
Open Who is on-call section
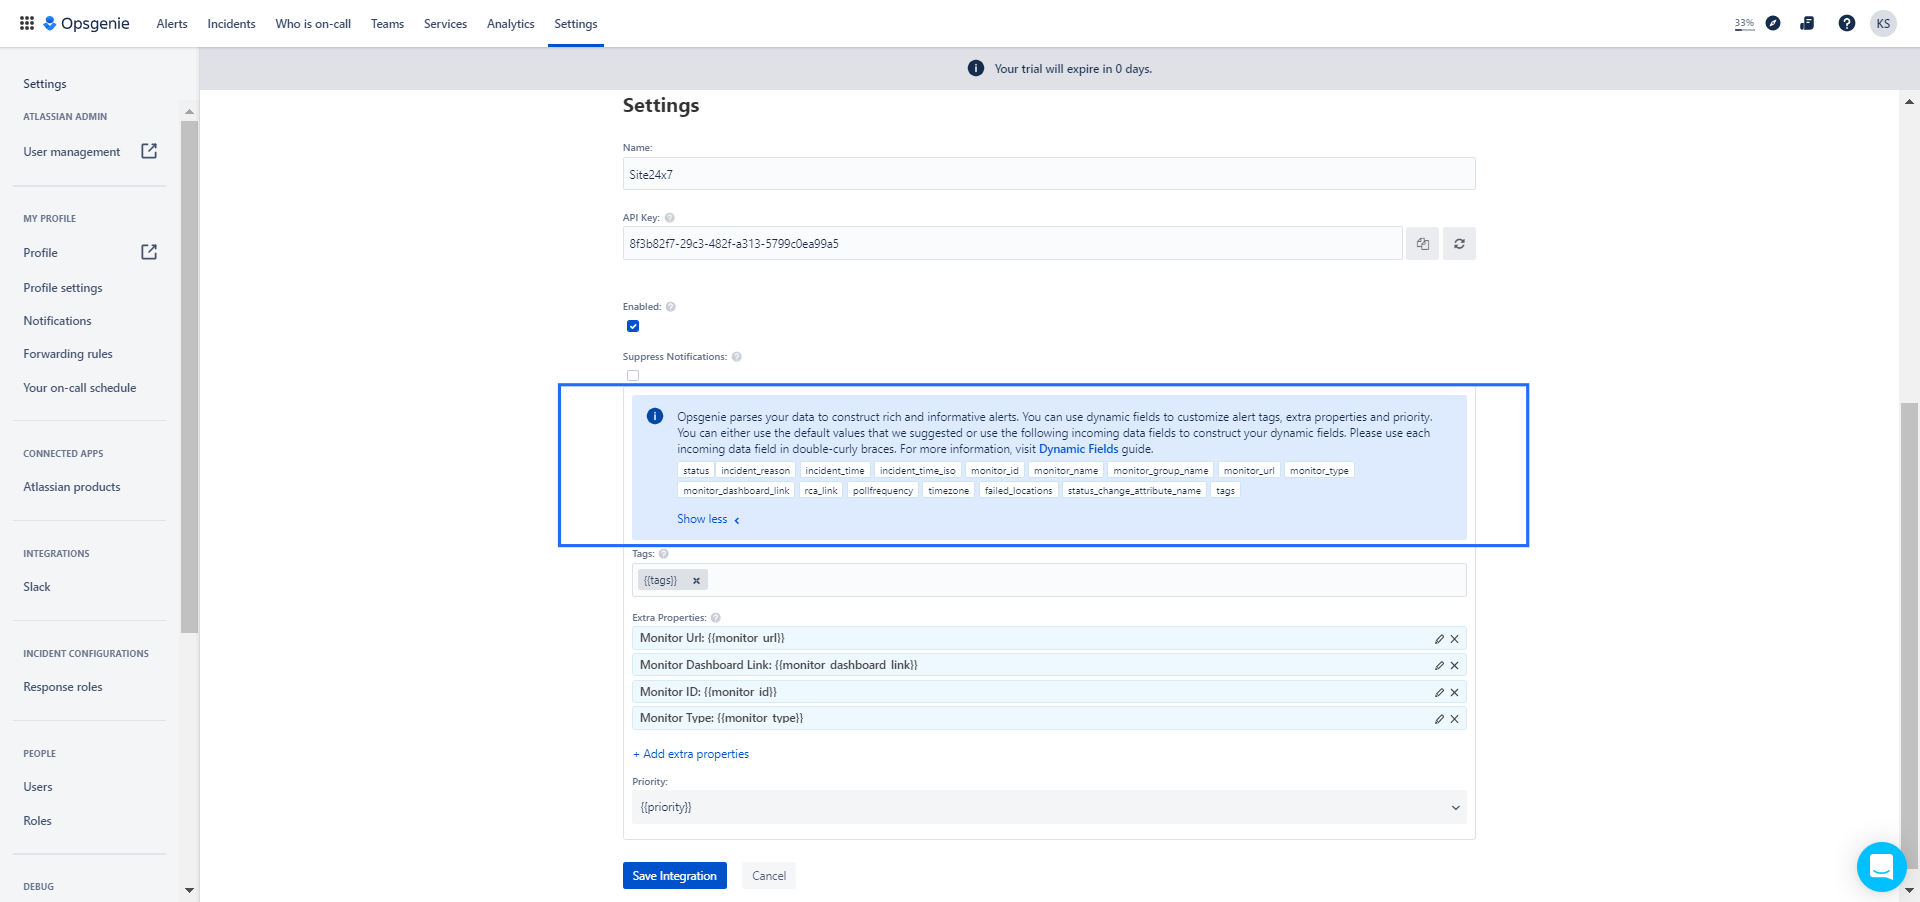click(312, 23)
